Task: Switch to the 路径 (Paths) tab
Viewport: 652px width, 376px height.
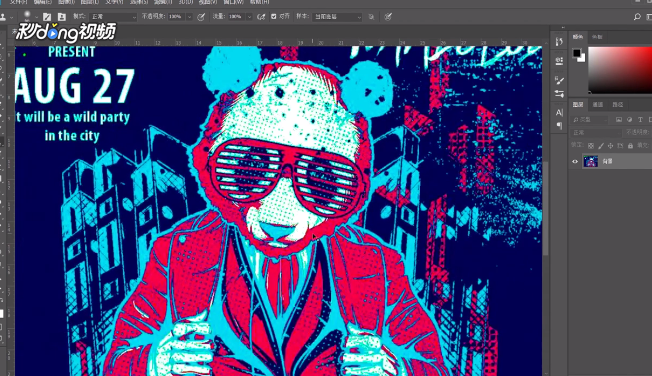Action: [x=617, y=104]
